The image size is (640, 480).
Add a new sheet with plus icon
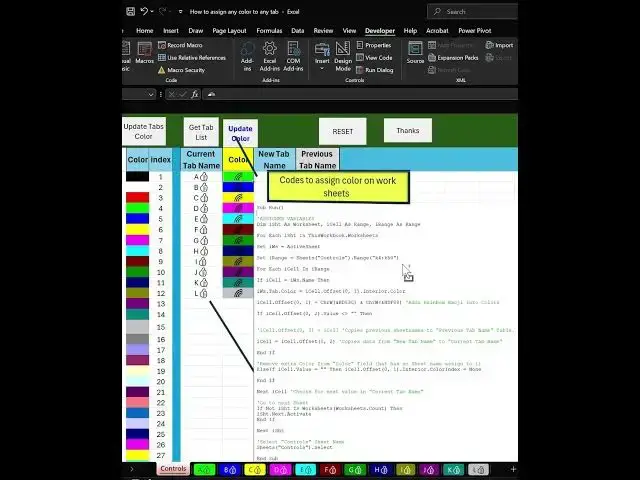513,469
